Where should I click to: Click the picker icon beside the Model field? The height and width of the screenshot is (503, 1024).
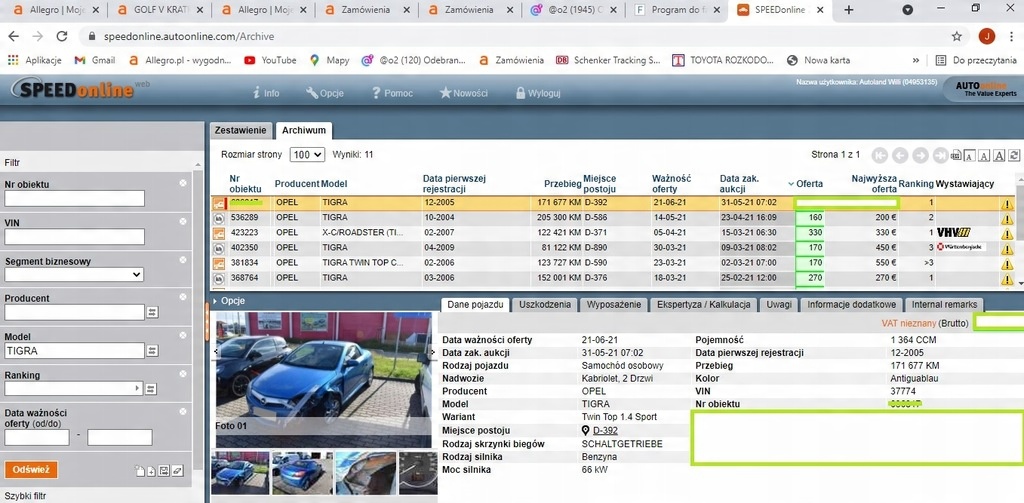153,352
